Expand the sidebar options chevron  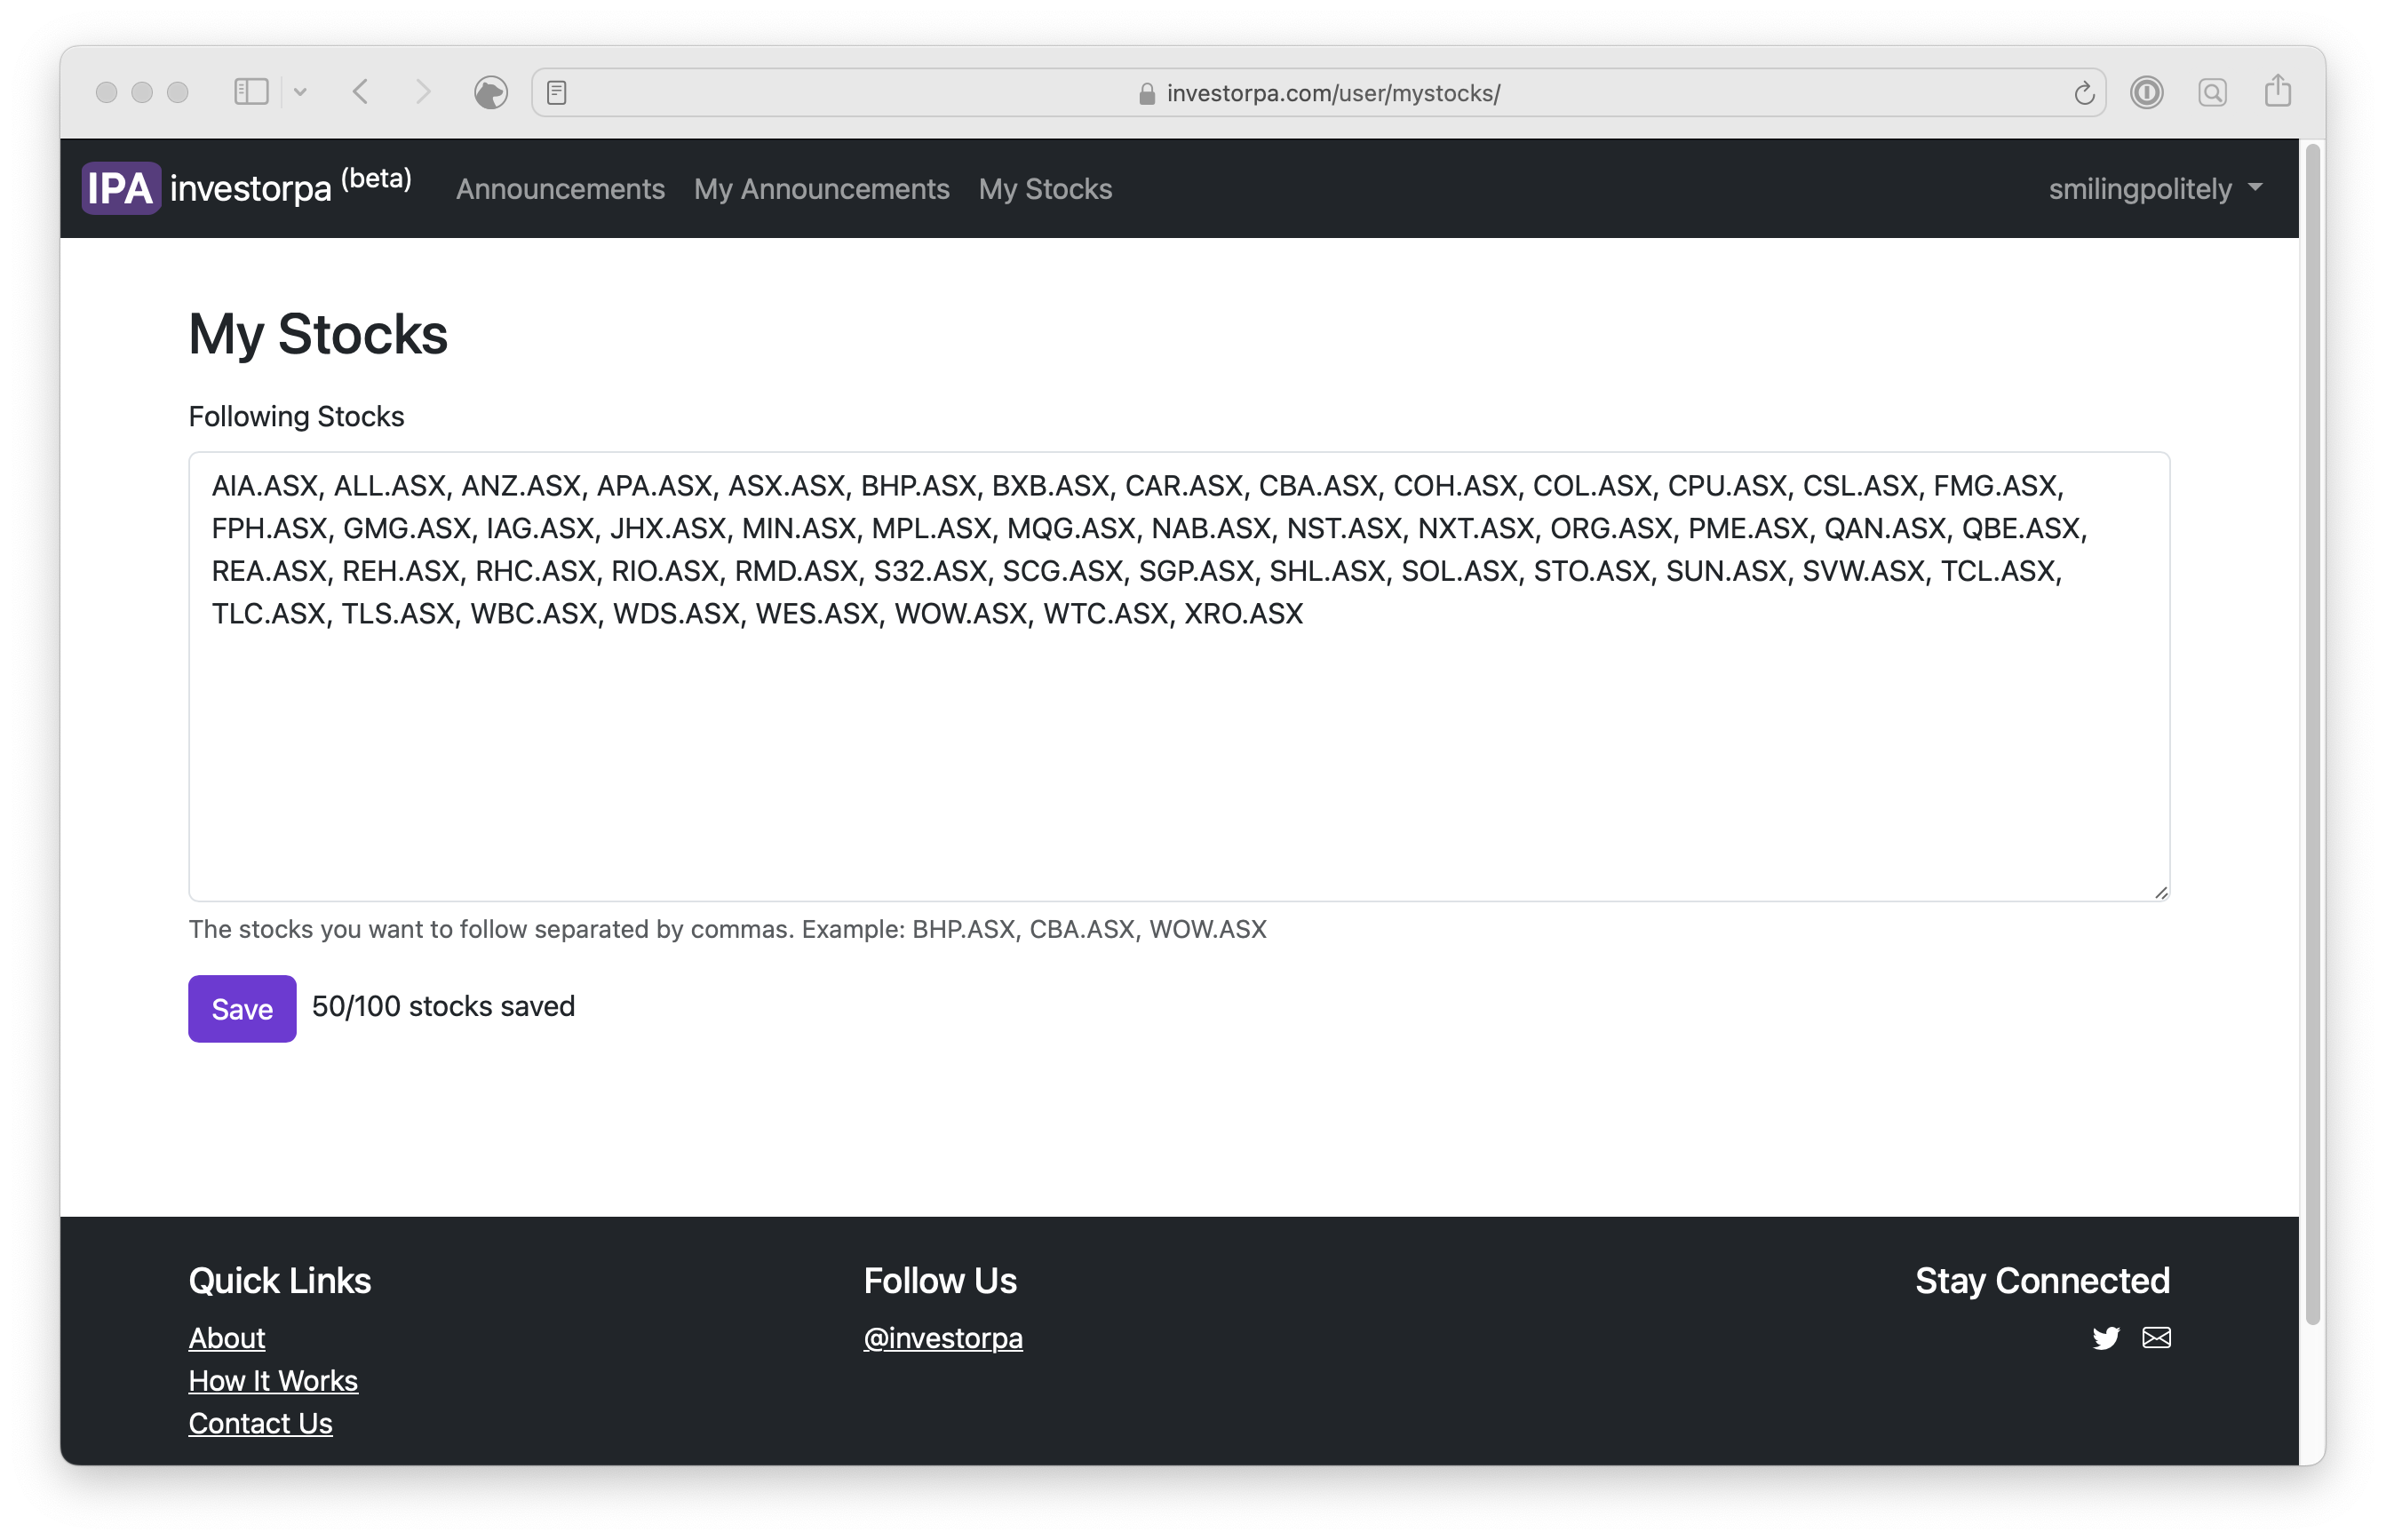point(300,92)
